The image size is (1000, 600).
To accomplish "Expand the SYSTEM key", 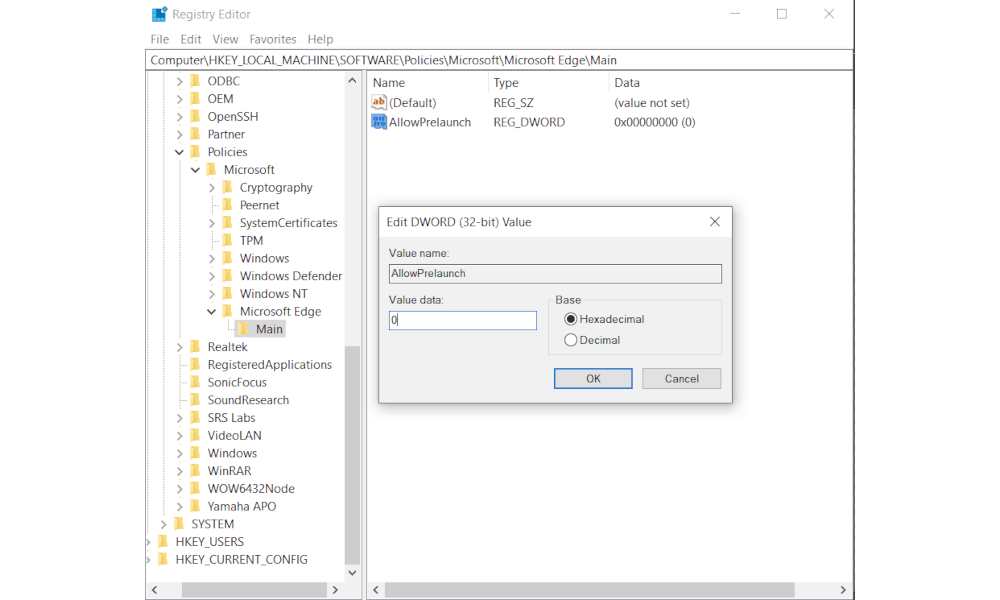I will click(x=163, y=524).
